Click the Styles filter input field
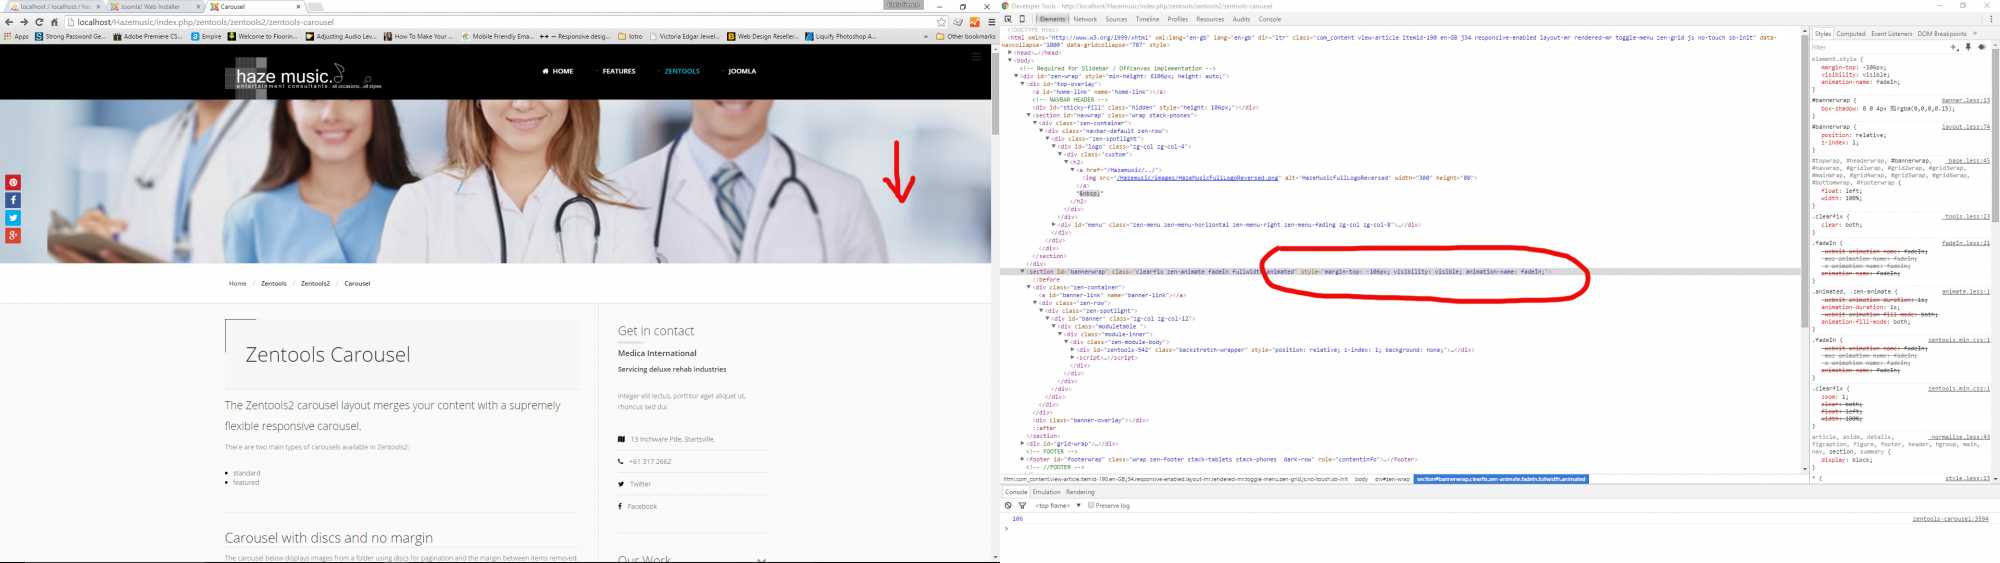The height and width of the screenshot is (563, 2000). click(1878, 47)
